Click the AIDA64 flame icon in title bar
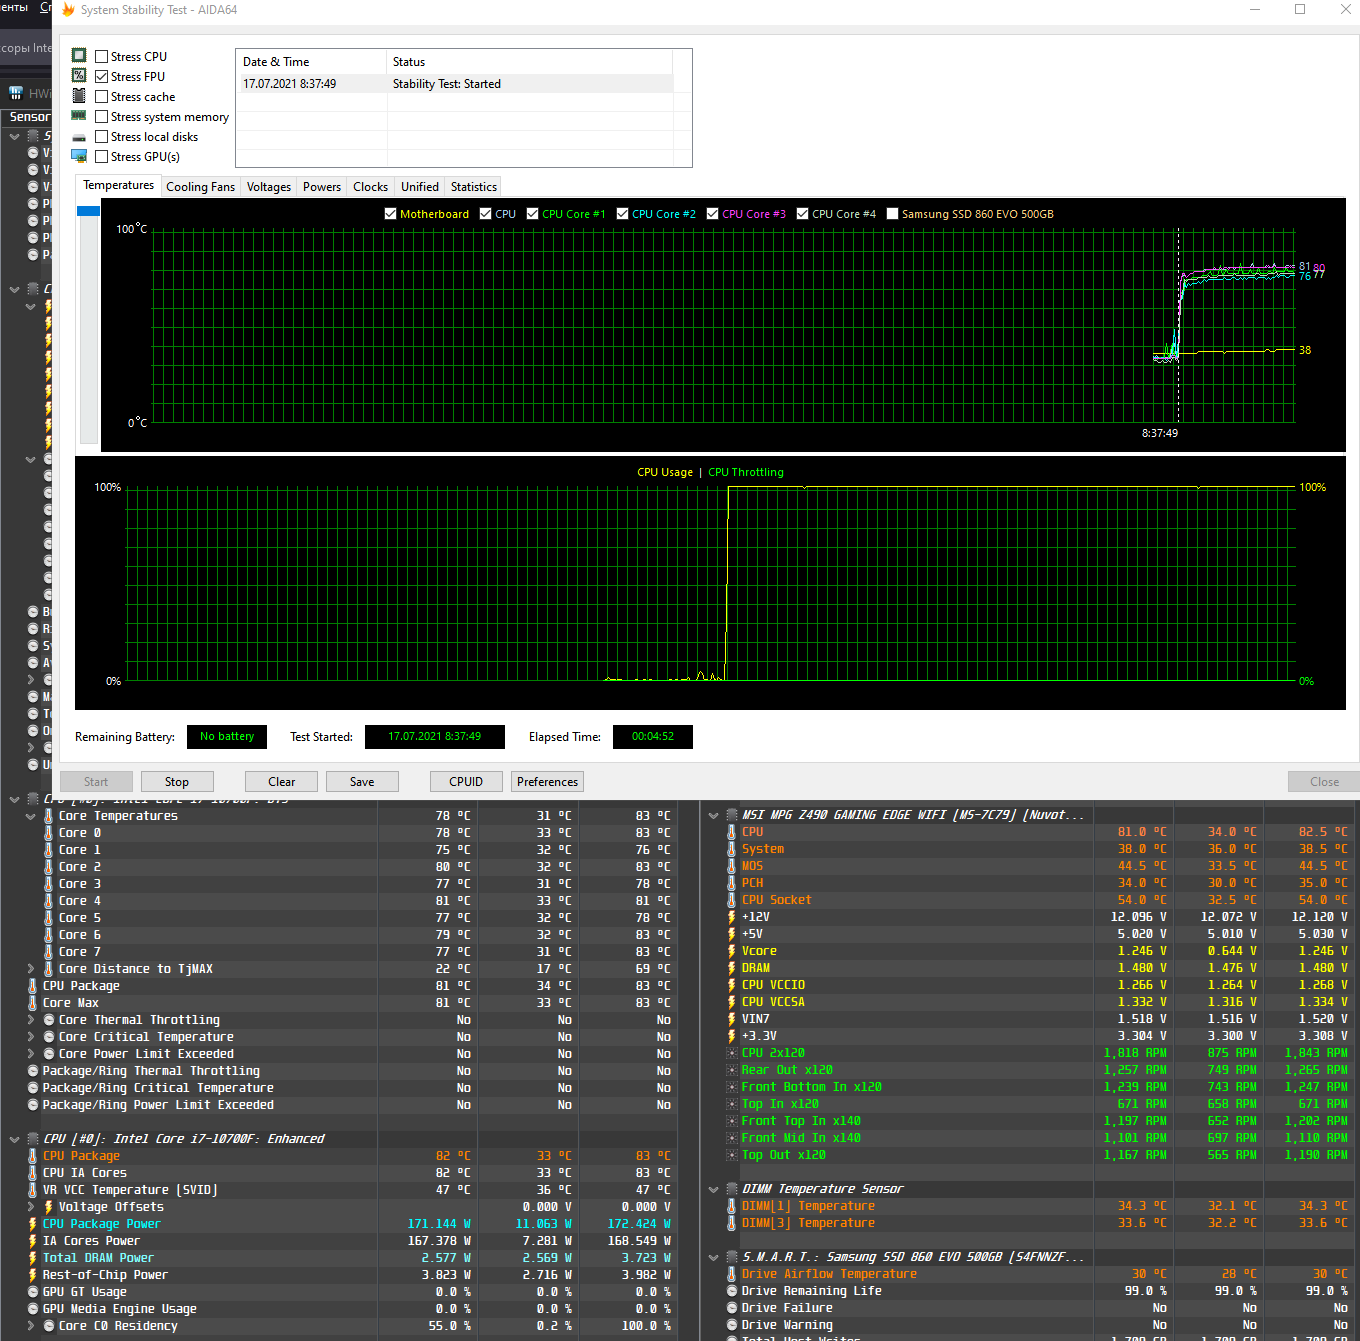Screen dimensions: 1360x1341 [x=68, y=10]
